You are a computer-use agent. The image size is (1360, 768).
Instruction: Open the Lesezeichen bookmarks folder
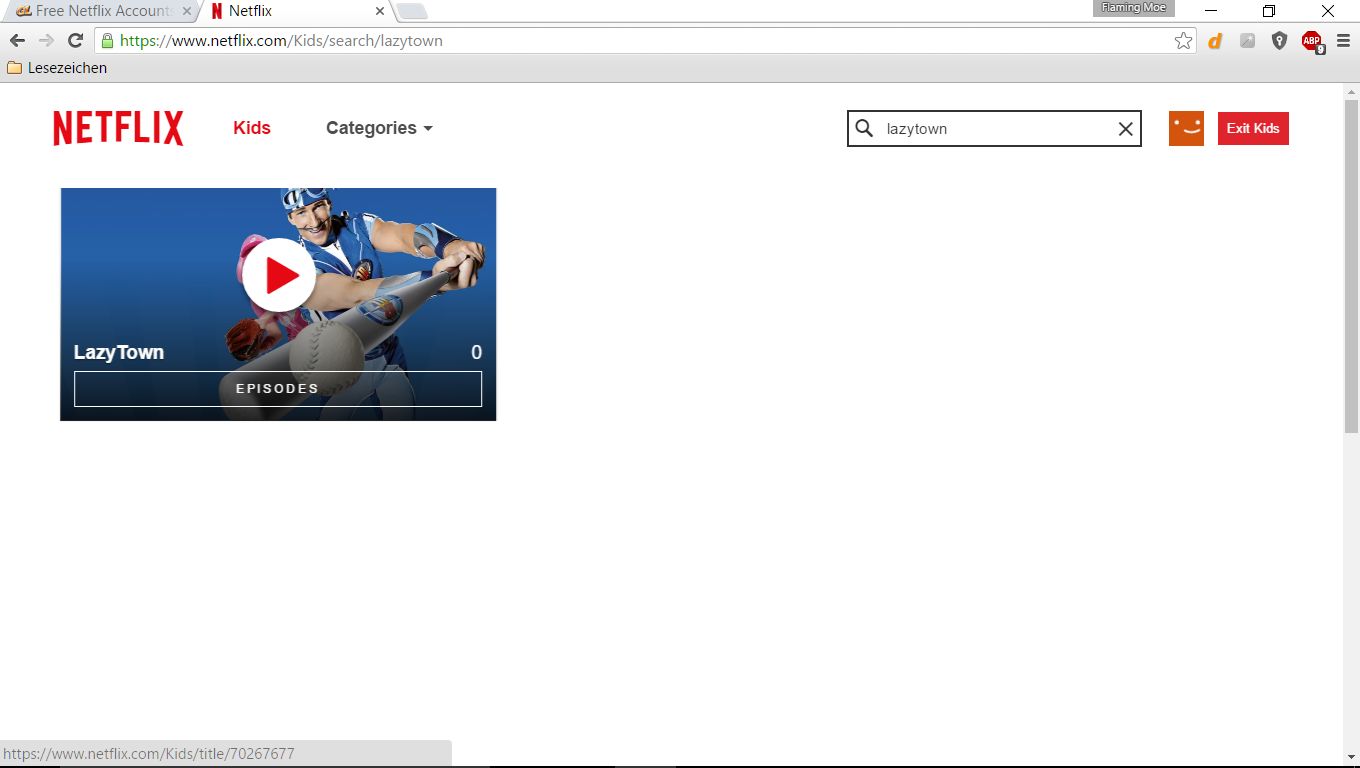coord(57,68)
